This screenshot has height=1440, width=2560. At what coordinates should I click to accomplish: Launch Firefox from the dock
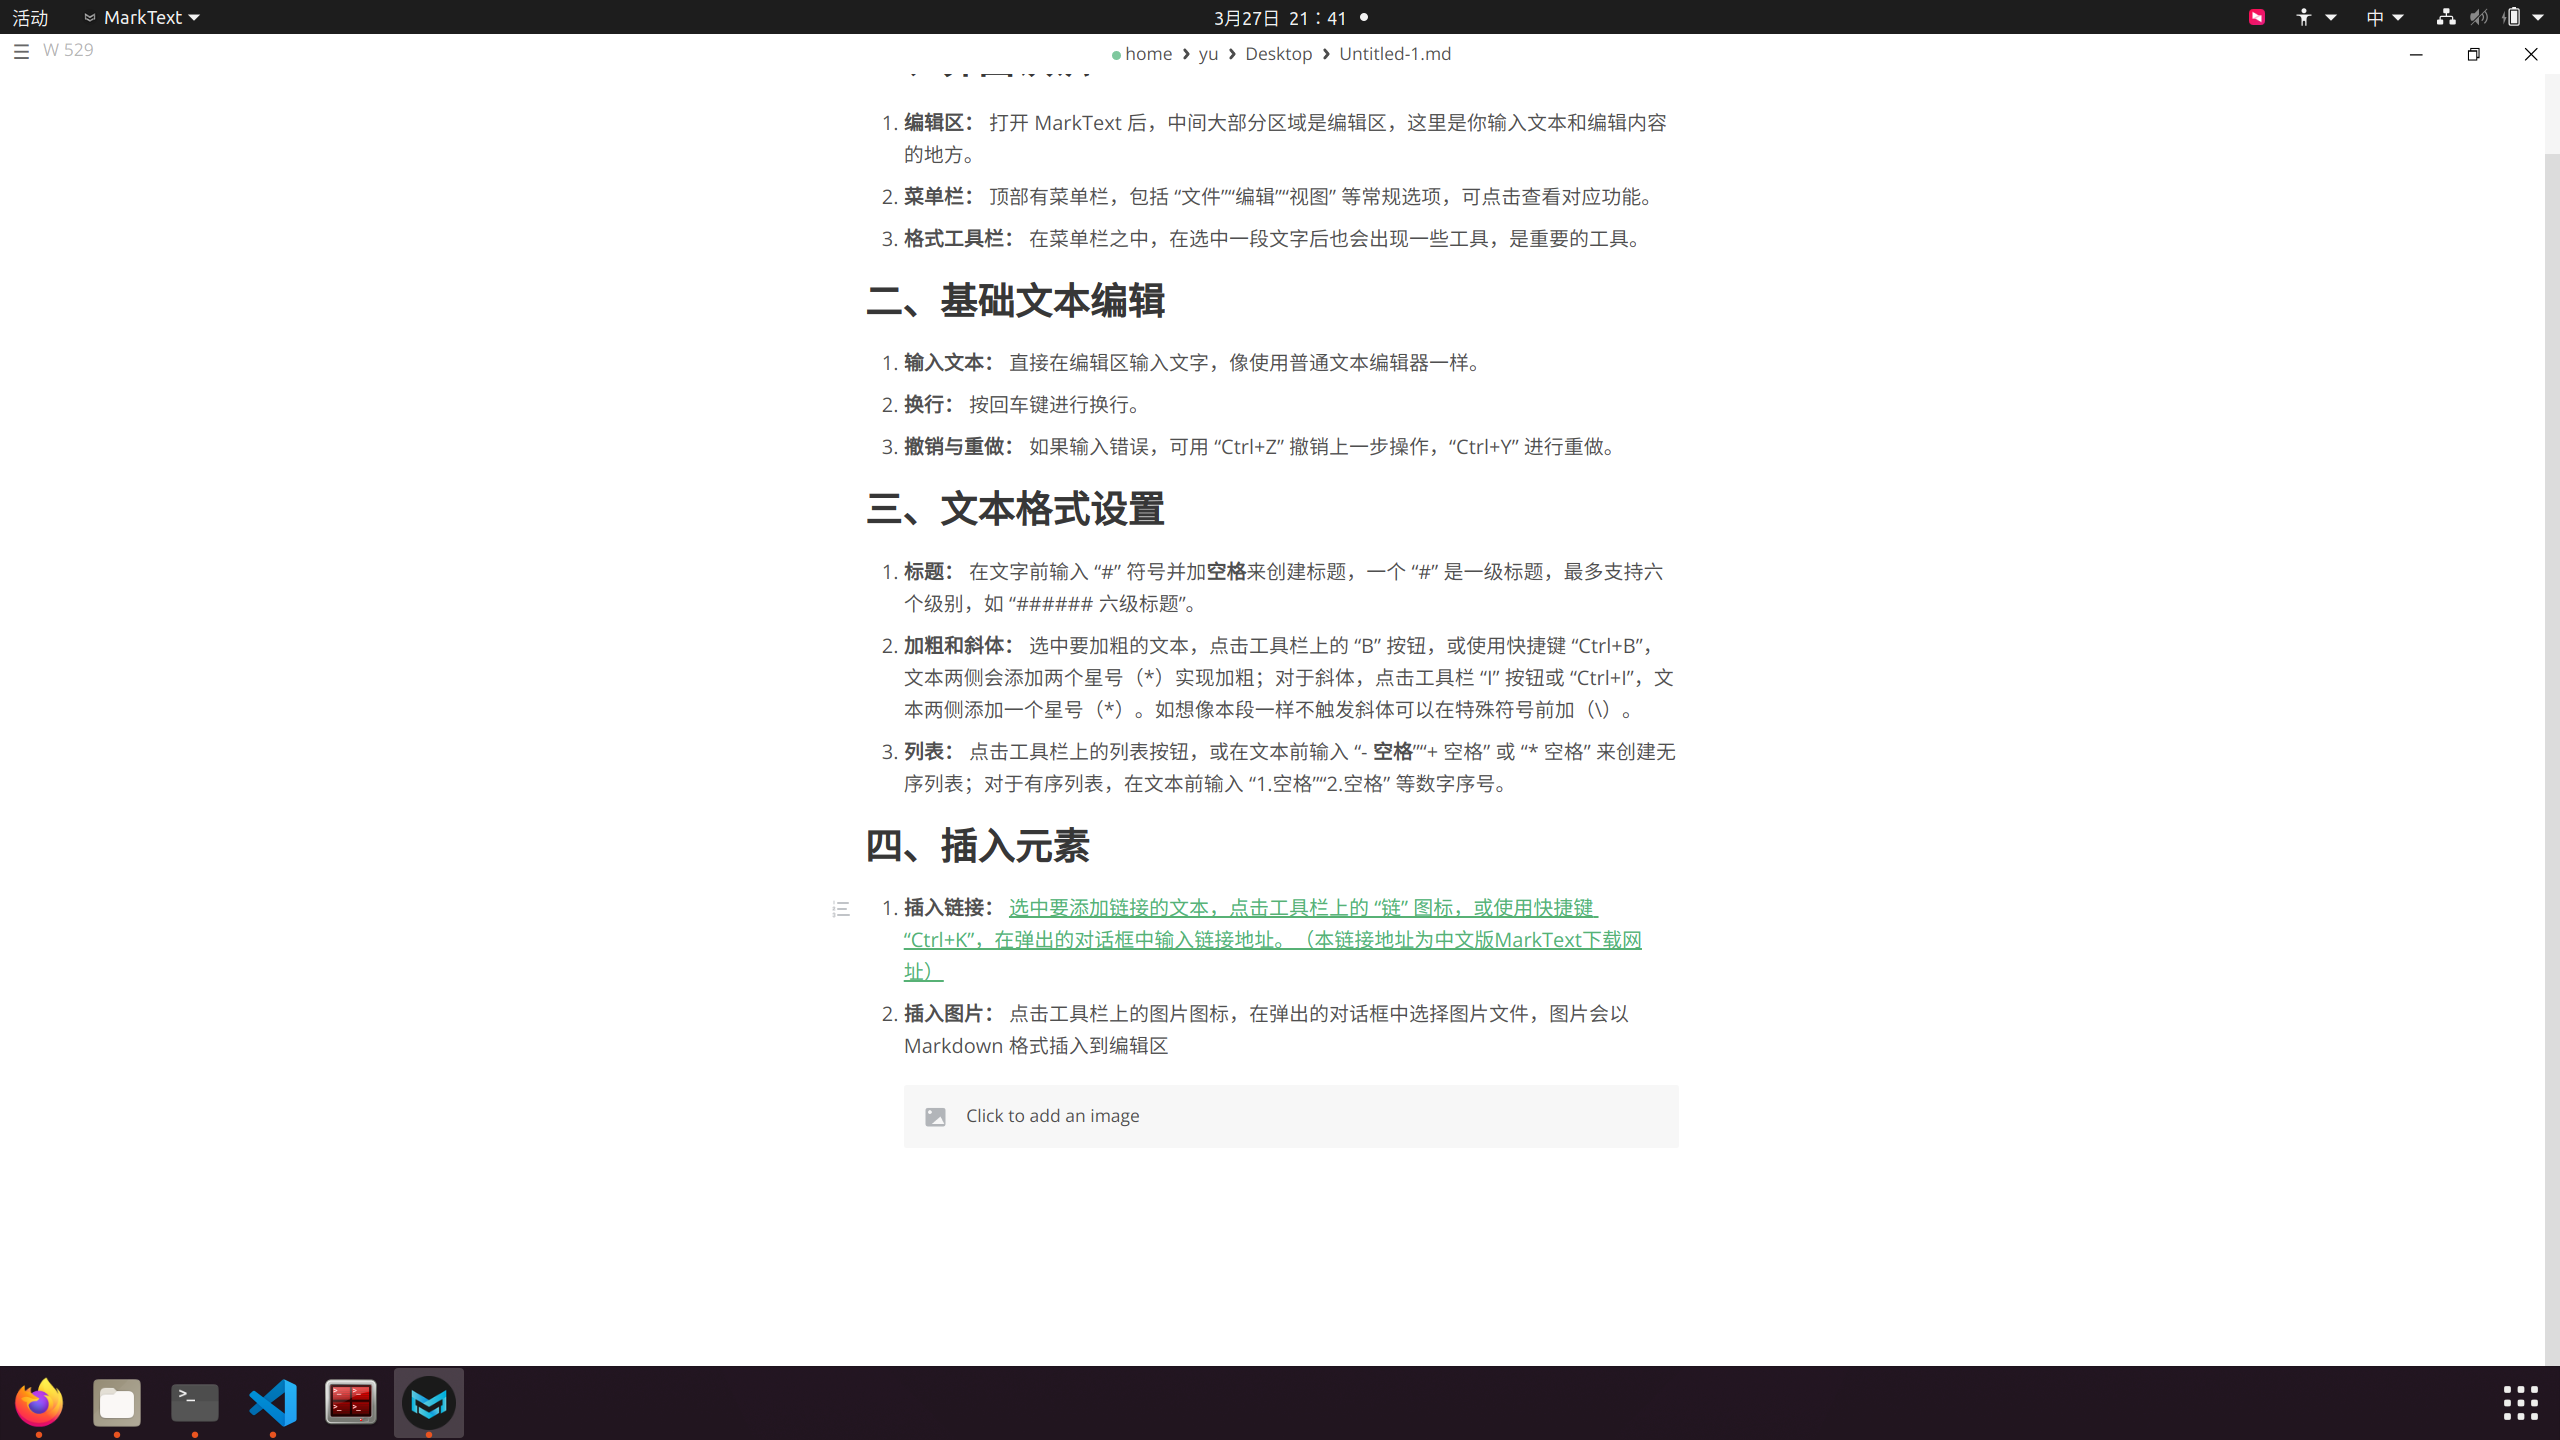click(x=39, y=1402)
